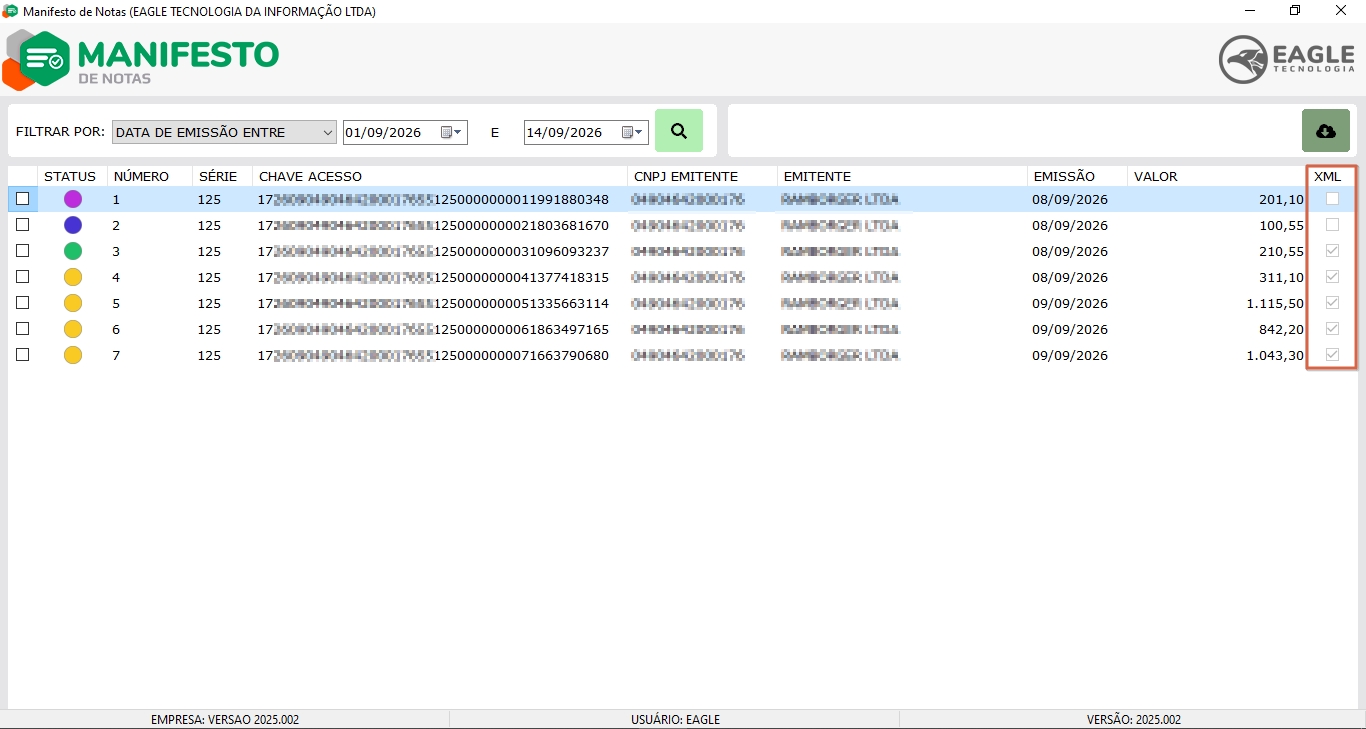This screenshot has height=729, width=1366.
Task: Sort by the SÉRIE column header
Action: pos(223,176)
